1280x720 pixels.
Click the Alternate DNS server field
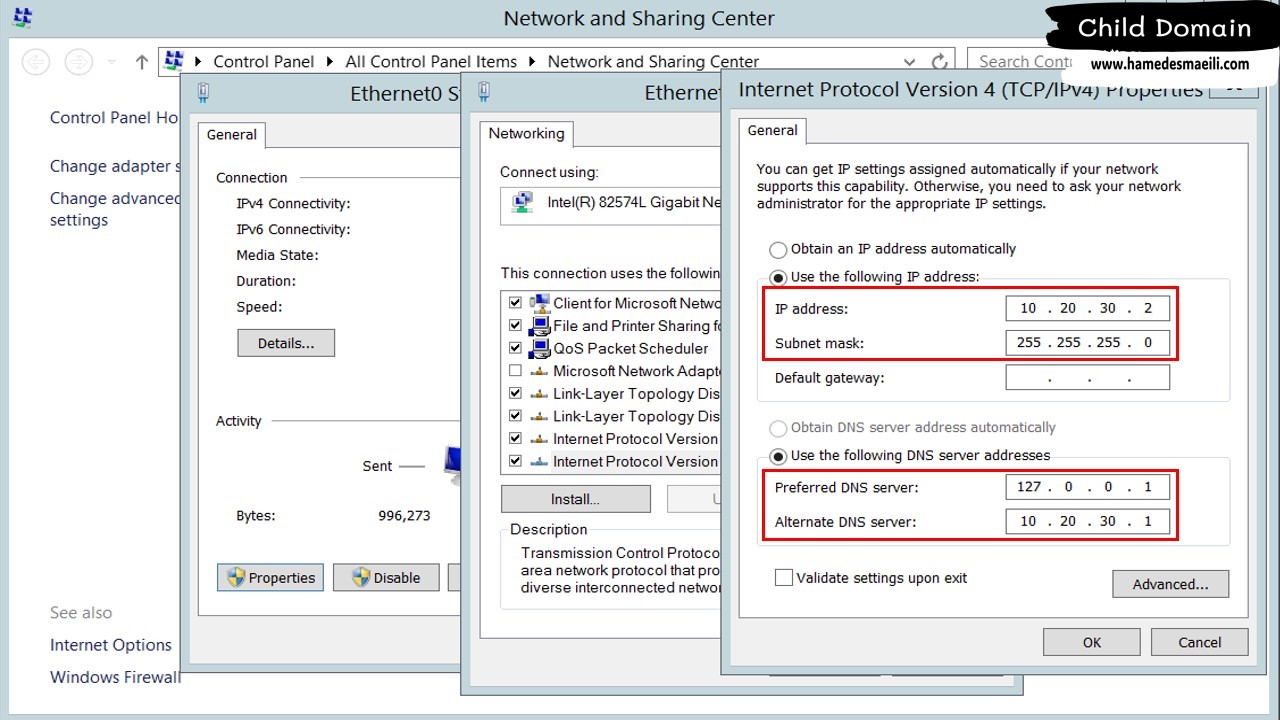tap(1088, 522)
